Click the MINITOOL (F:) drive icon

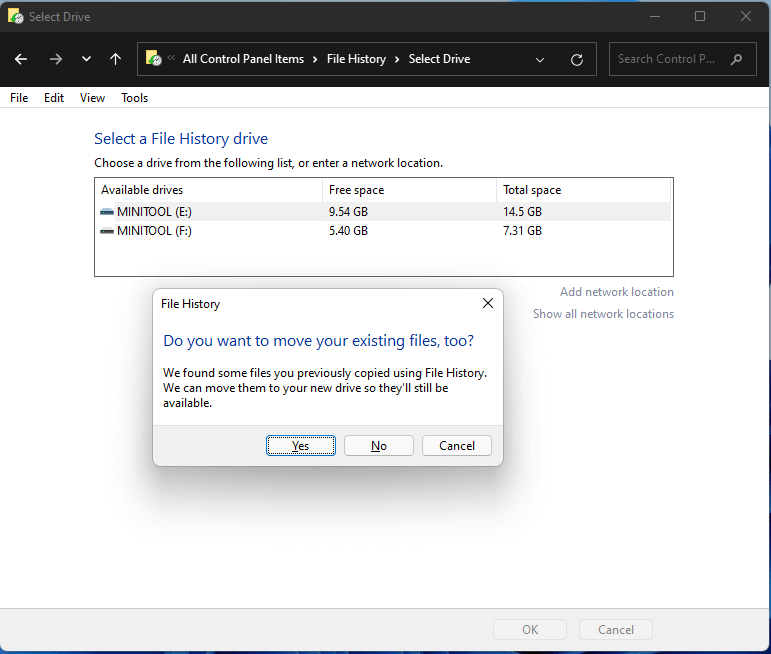107,231
